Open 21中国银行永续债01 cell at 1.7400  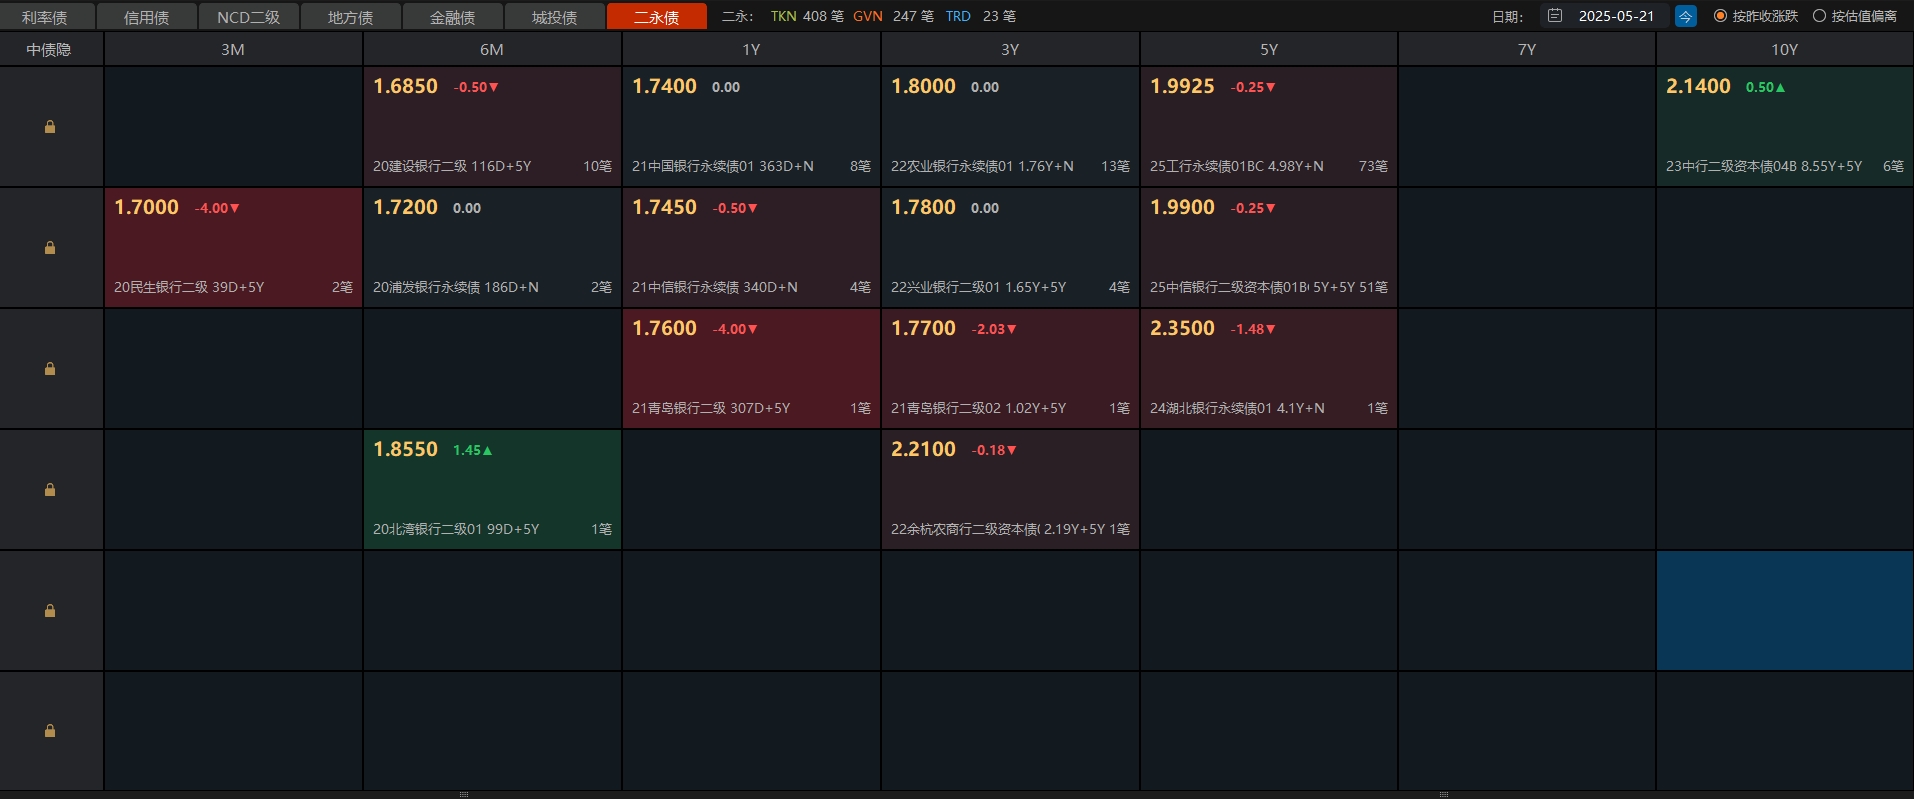751,127
